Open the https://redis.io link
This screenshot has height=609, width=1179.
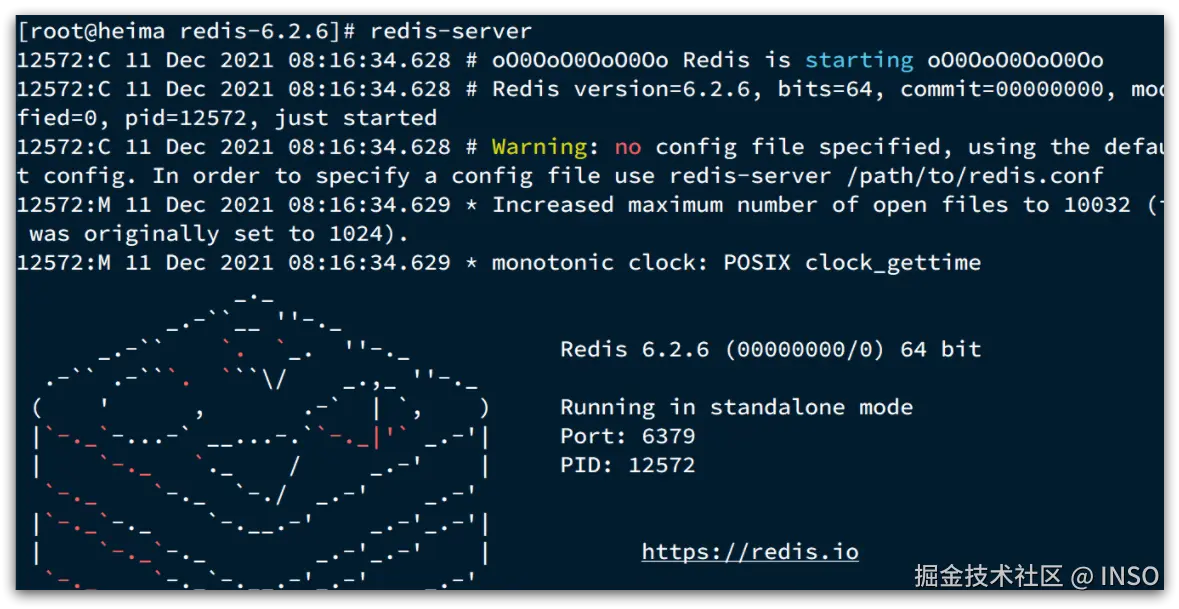pos(750,552)
